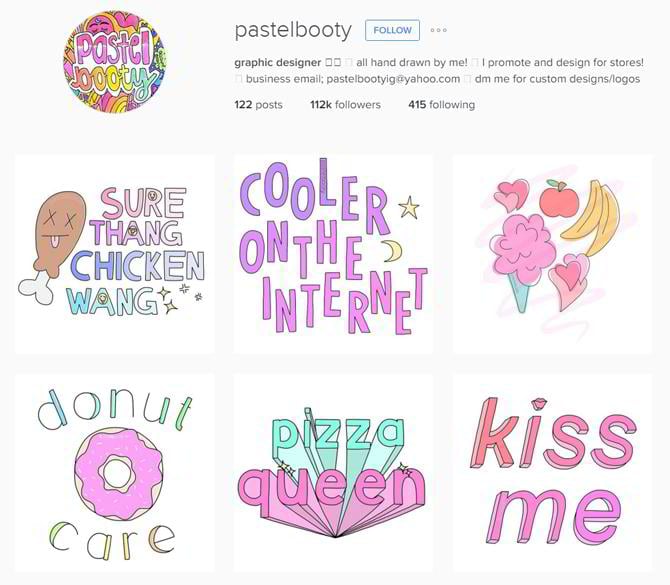Open the pastelbooty profile picture
Viewport: 670px width, 585px height.
pyautogui.click(x=115, y=62)
